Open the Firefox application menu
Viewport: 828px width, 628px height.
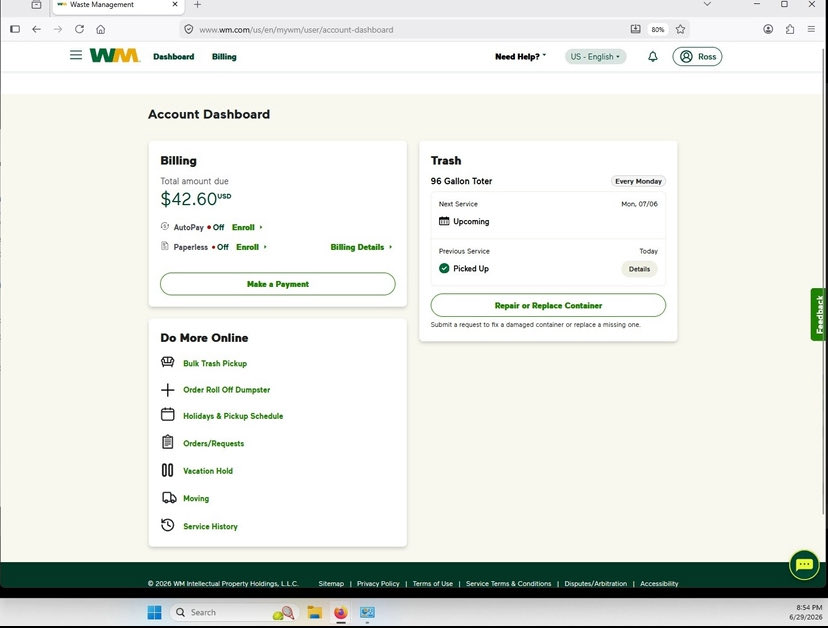811,29
